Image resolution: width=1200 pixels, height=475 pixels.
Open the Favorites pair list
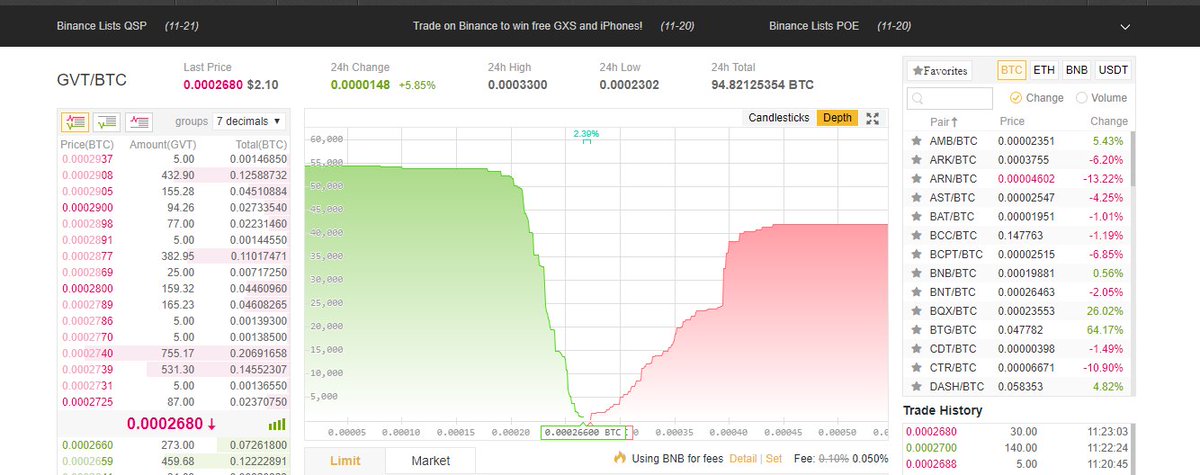pos(939,71)
